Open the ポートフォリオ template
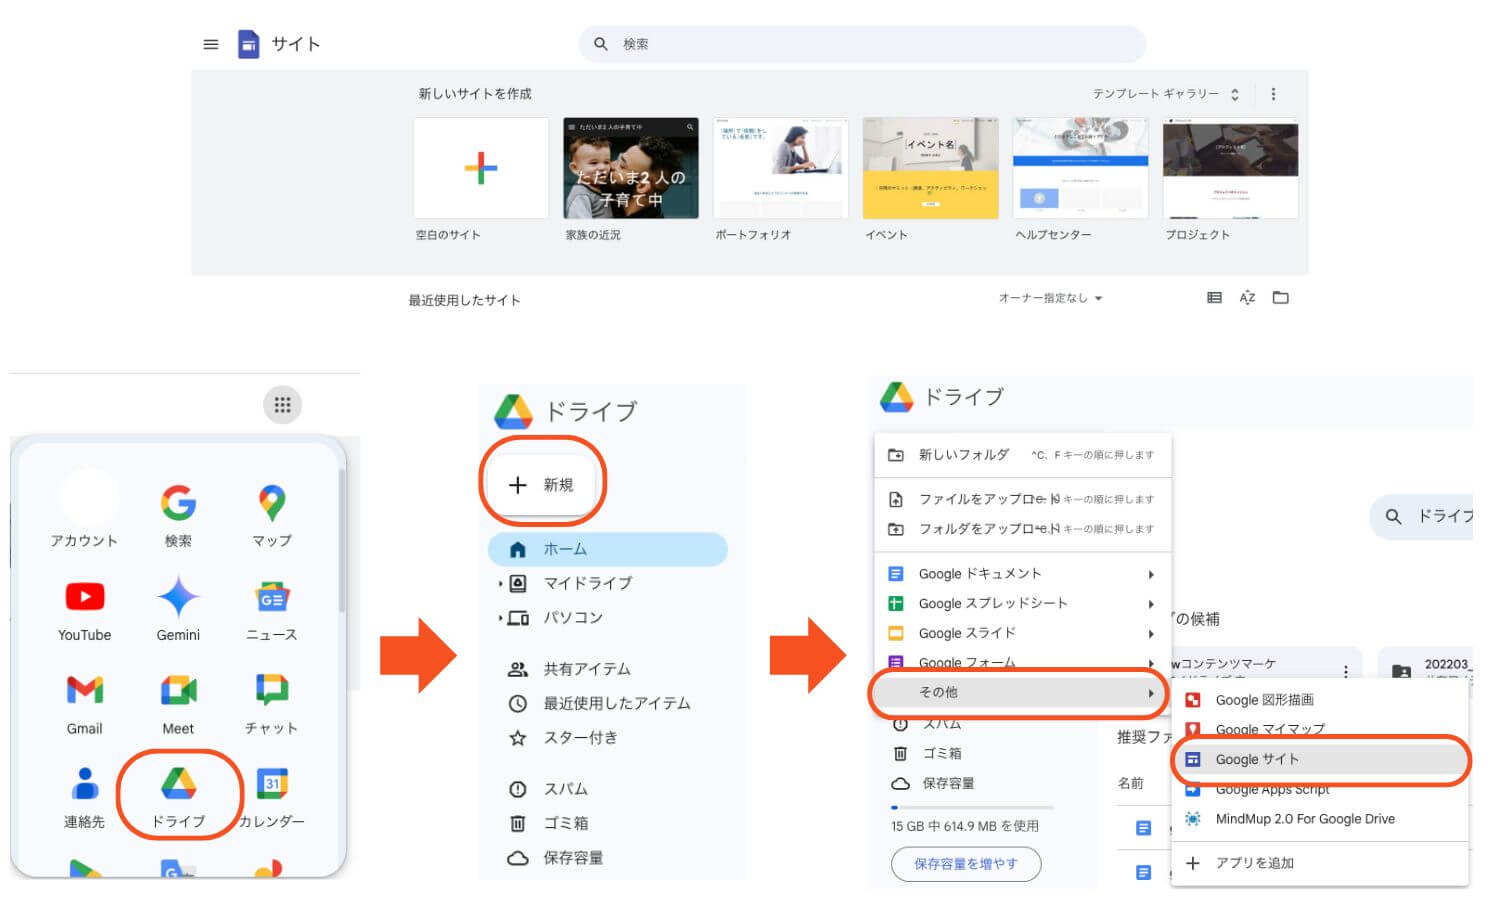This screenshot has height=900, width=1500. (x=781, y=168)
